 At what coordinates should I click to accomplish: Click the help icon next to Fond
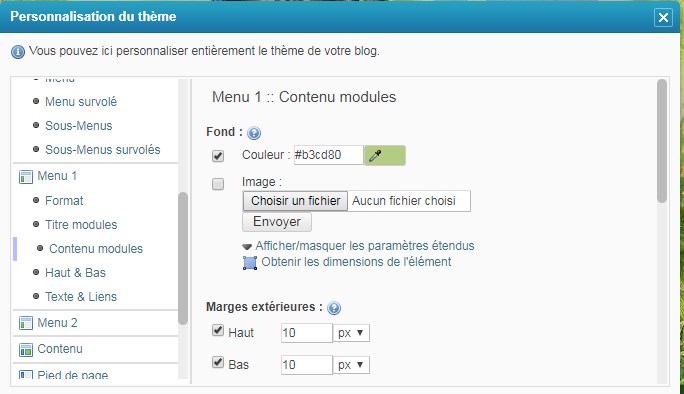[x=254, y=133]
